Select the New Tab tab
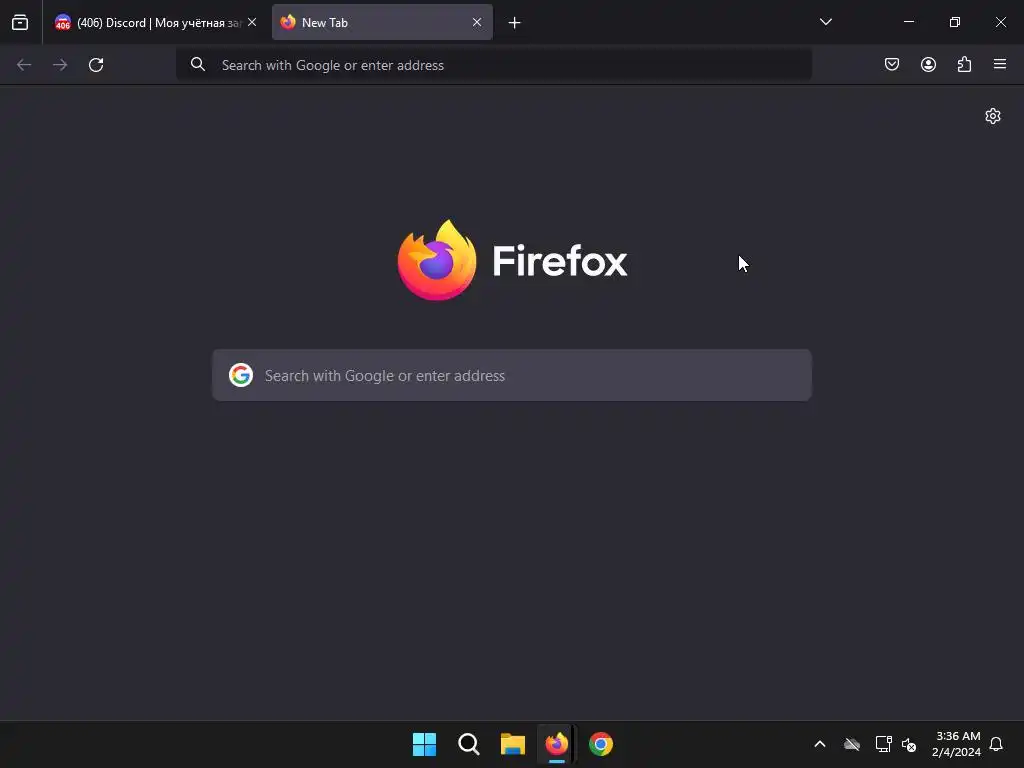The height and width of the screenshot is (768, 1024). (x=382, y=22)
